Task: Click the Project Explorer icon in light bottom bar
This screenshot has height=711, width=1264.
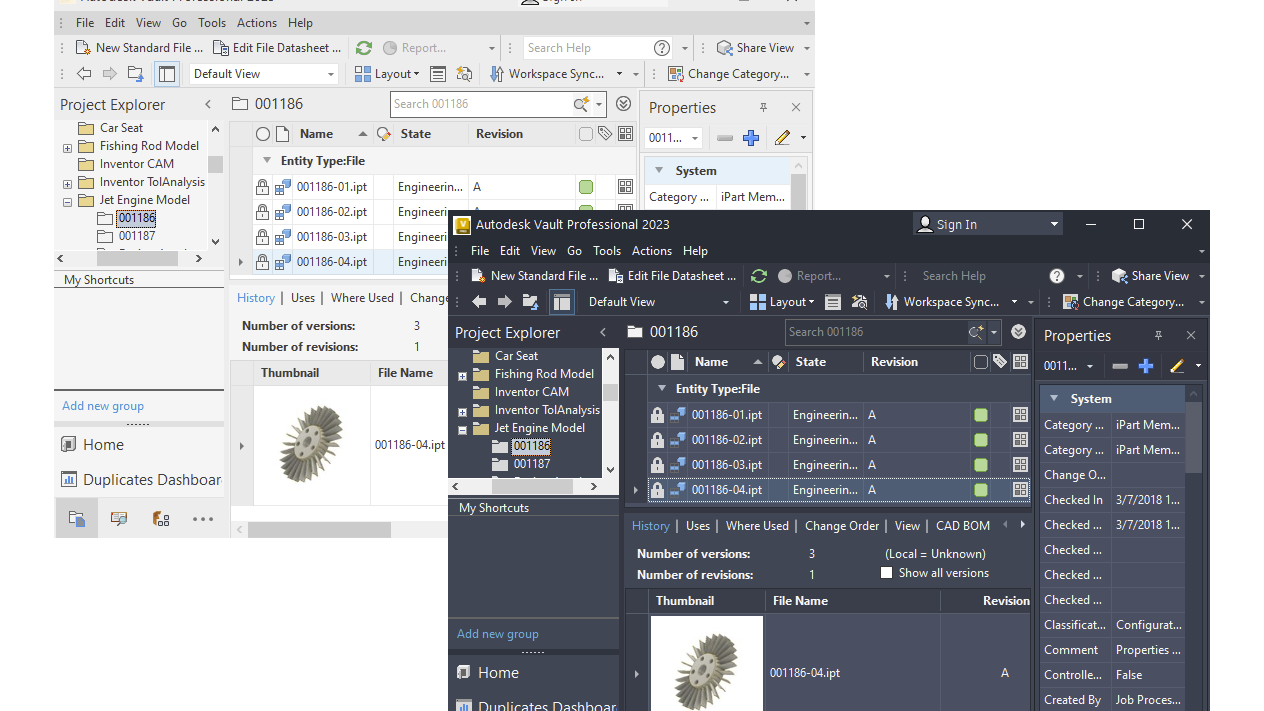Action: point(77,519)
